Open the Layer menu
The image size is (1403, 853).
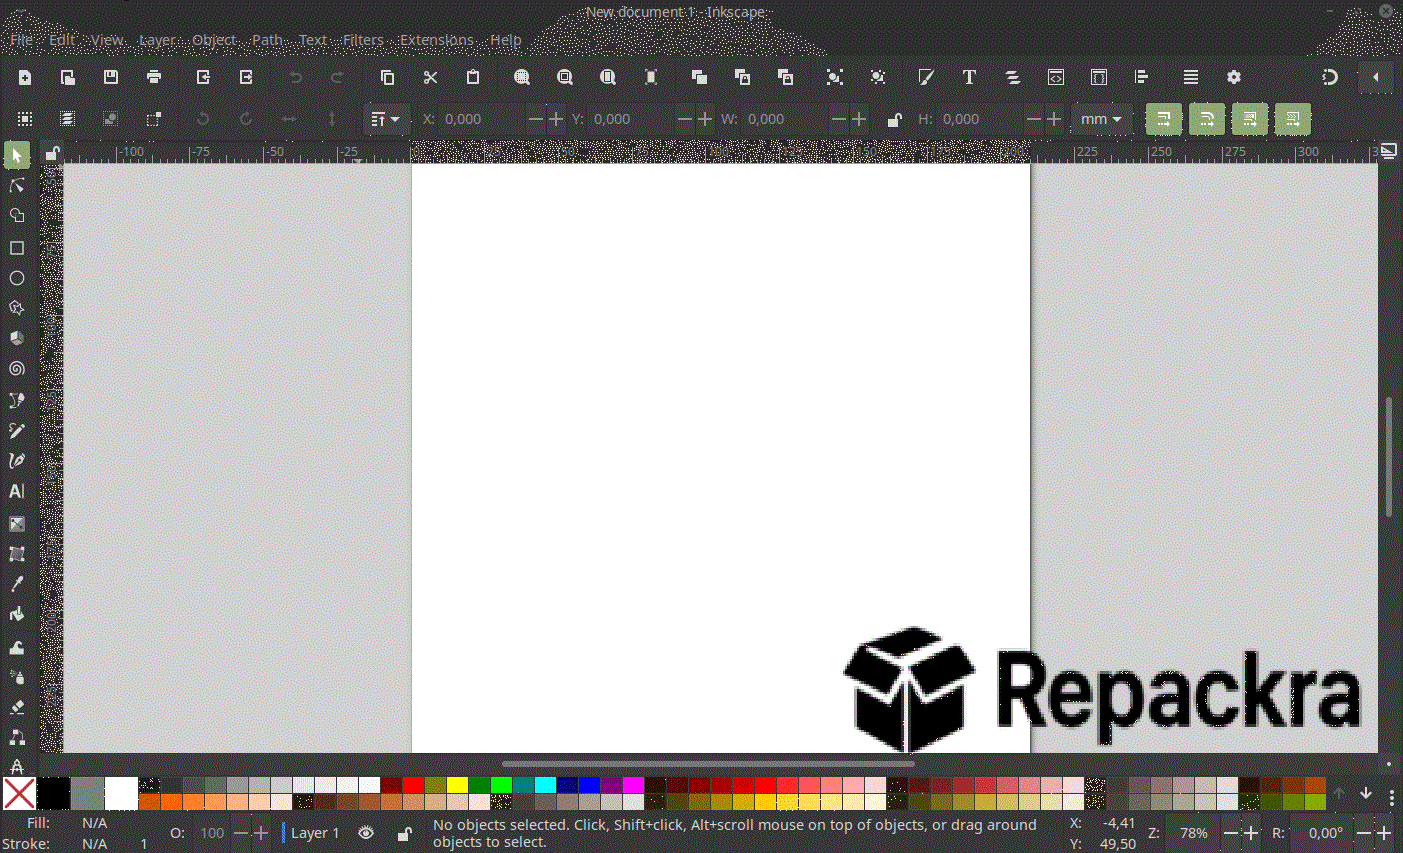(x=157, y=40)
